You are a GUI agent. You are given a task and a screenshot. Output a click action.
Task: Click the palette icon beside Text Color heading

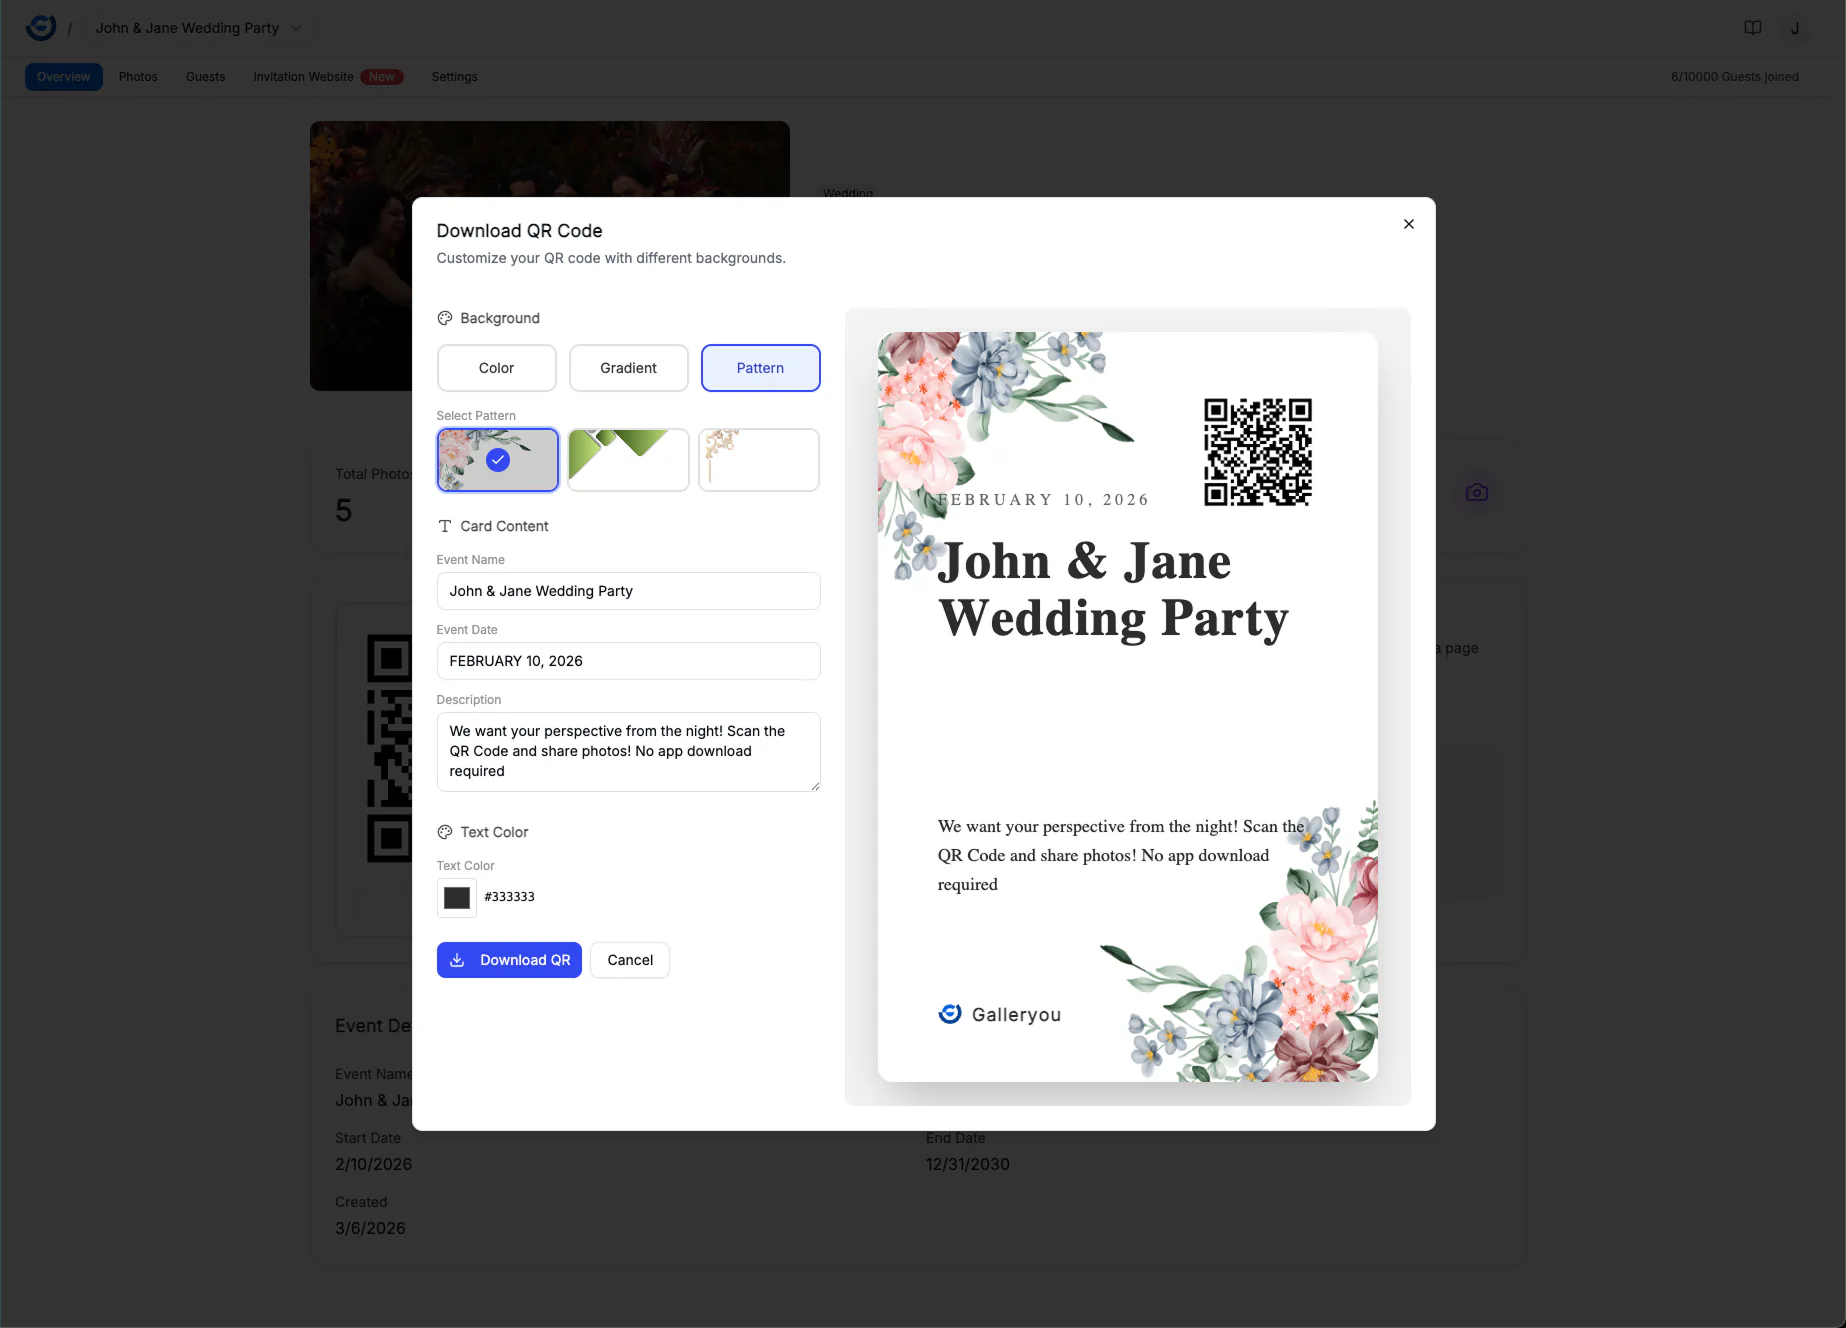445,832
